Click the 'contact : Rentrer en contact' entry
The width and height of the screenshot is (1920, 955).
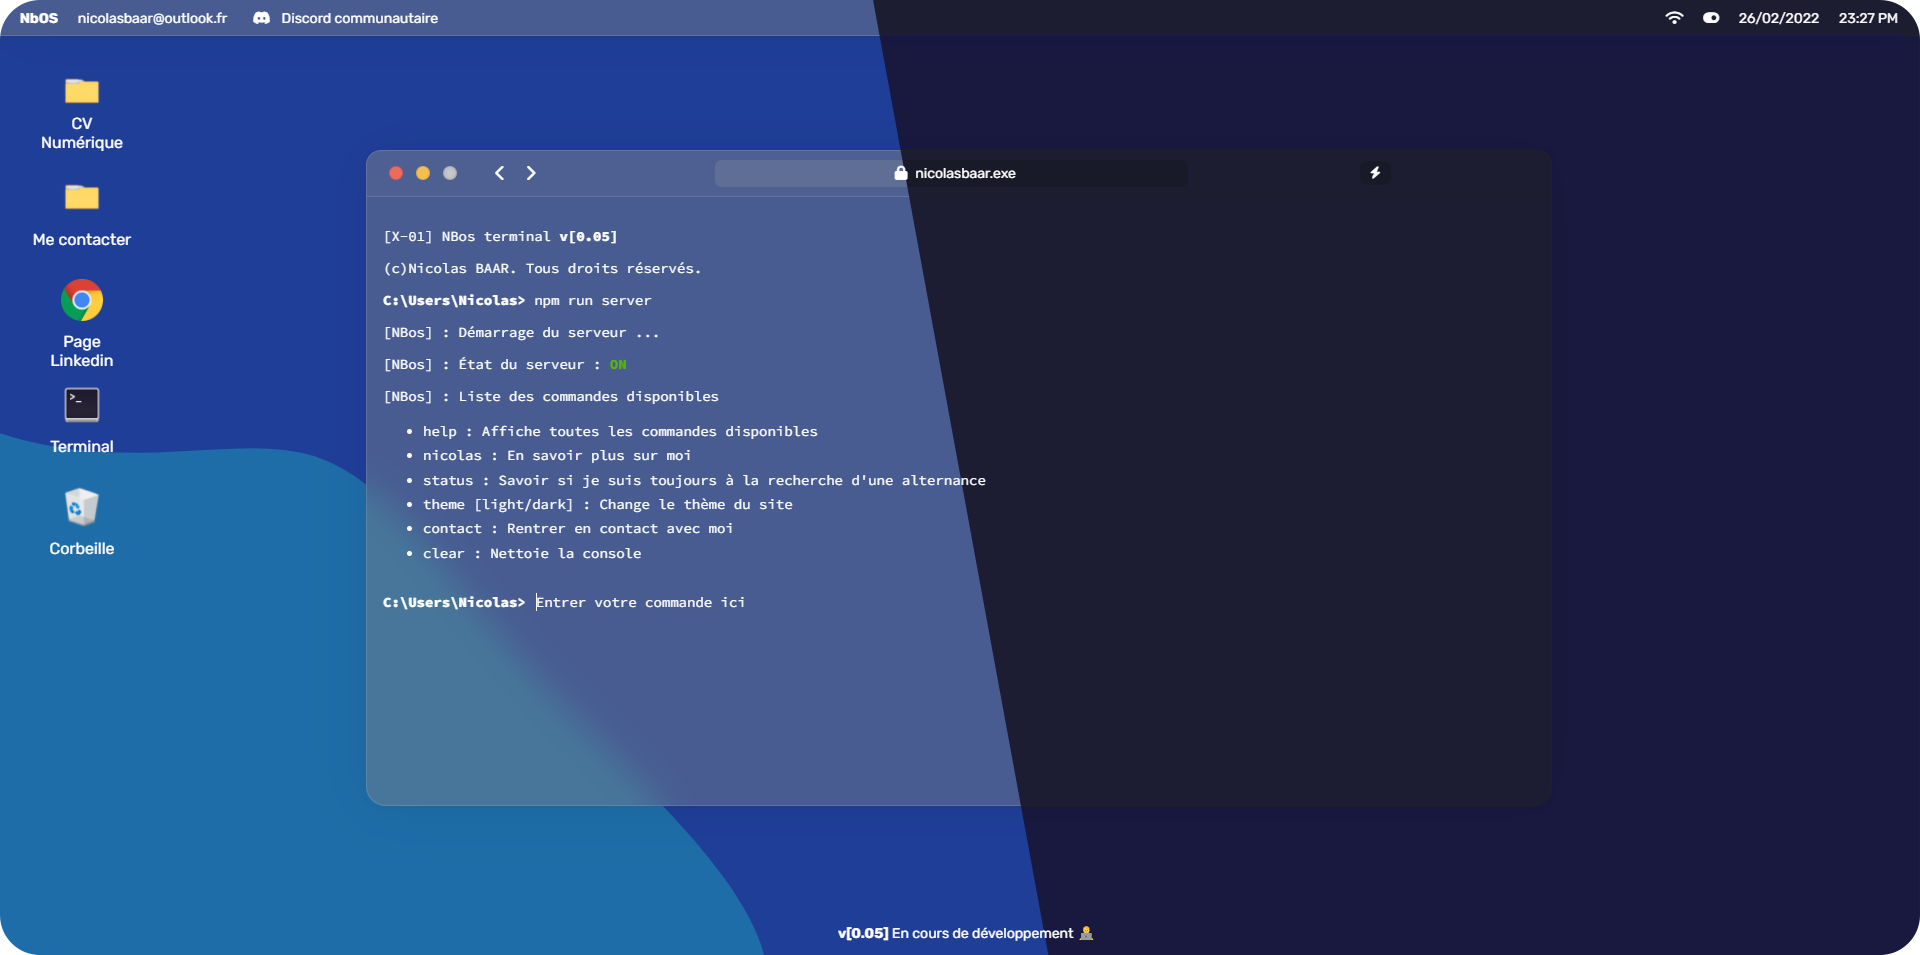click(578, 528)
